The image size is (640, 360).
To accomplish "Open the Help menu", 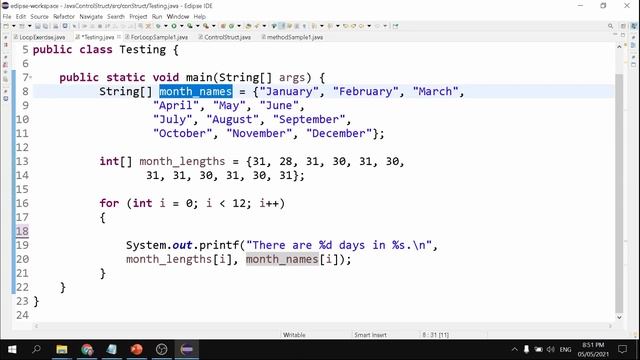I will tap(200, 17).
